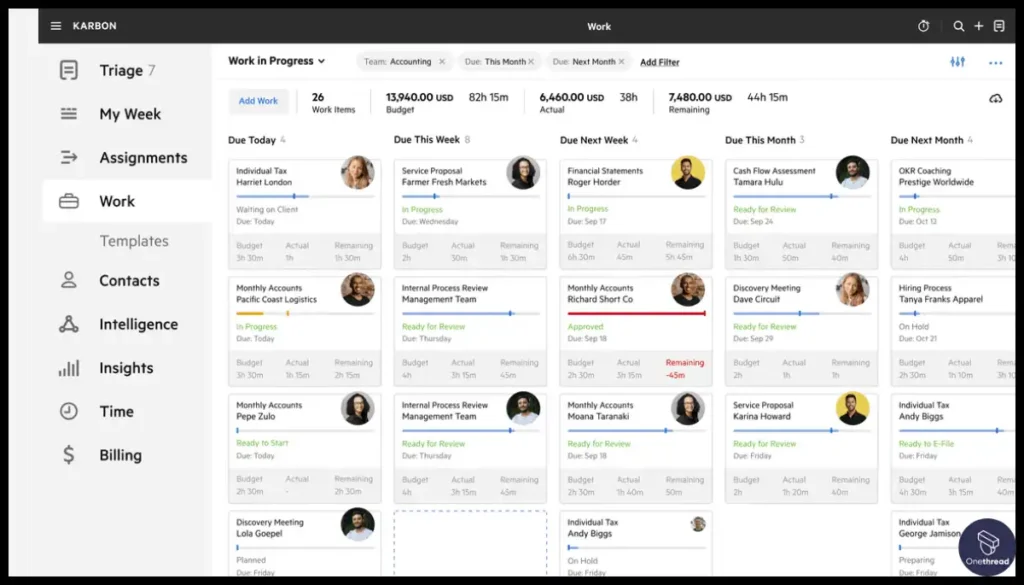Image resolution: width=1024 pixels, height=585 pixels.
Task: Open Cash Flow Assessment Tamara Hulu card
Action: tap(801, 214)
